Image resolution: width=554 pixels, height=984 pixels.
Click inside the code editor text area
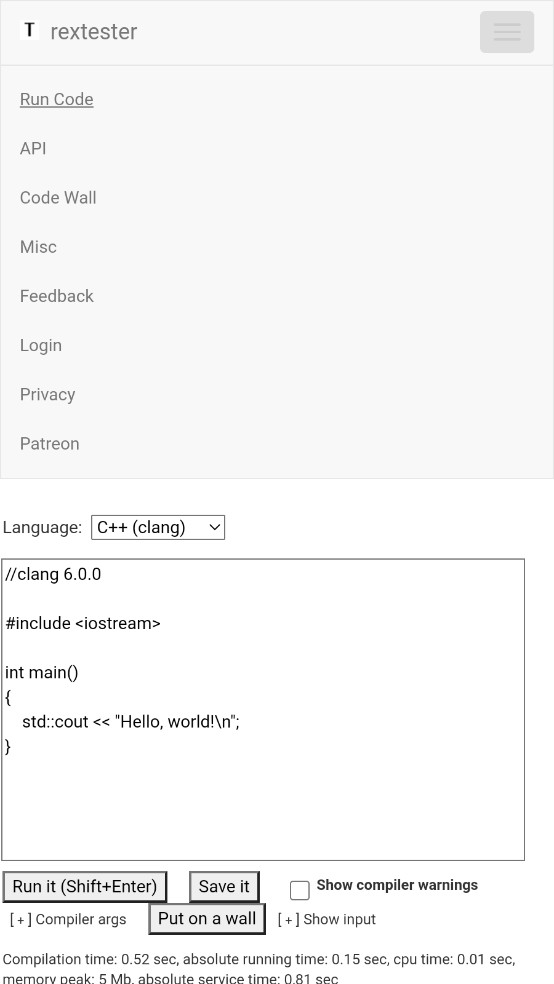(x=263, y=710)
